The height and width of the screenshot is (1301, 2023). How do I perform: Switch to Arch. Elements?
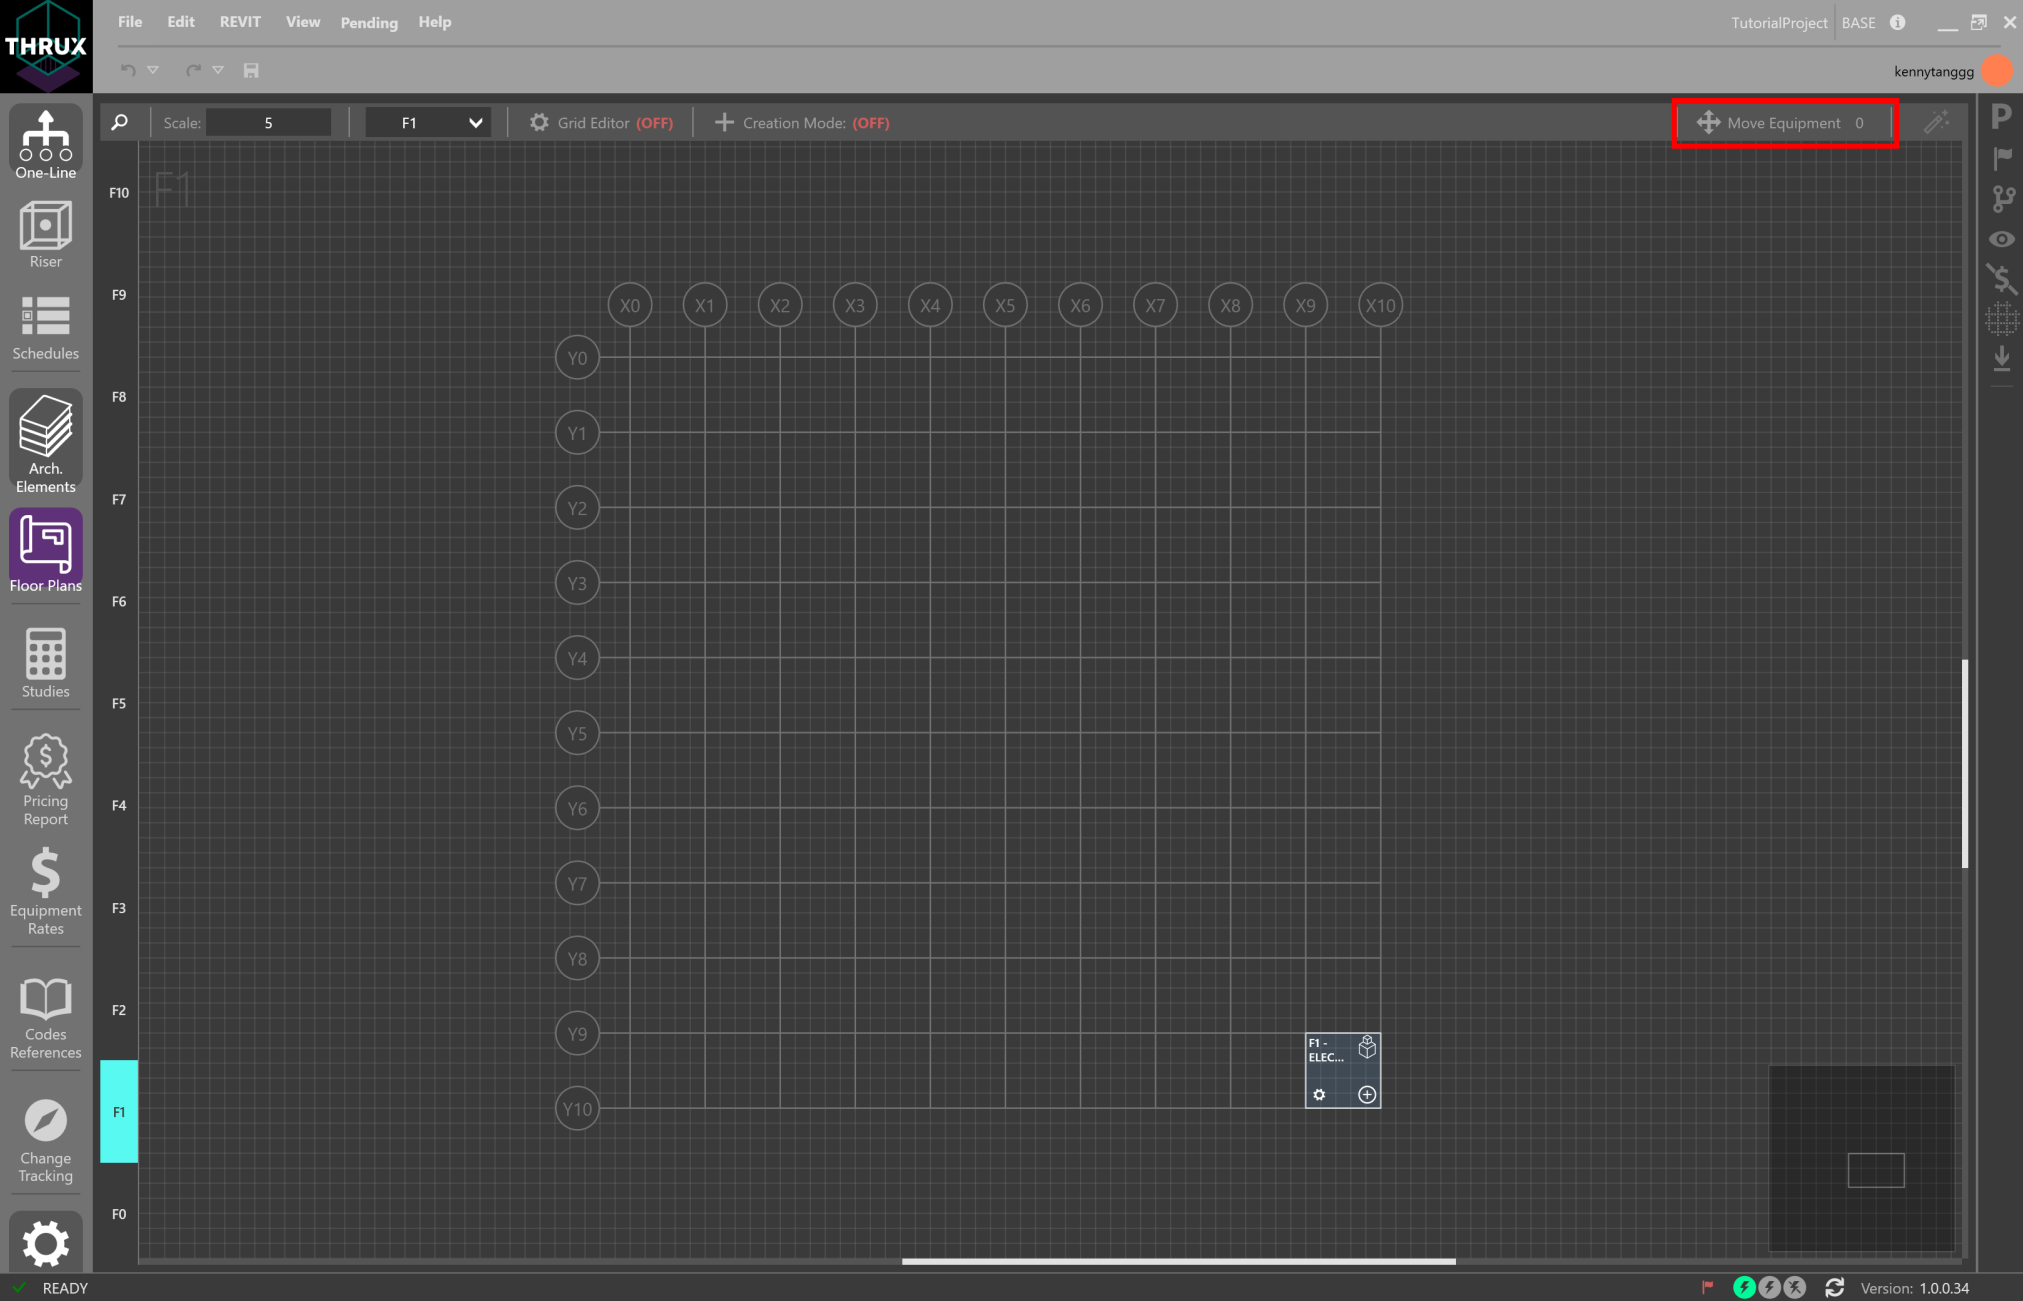(x=45, y=442)
